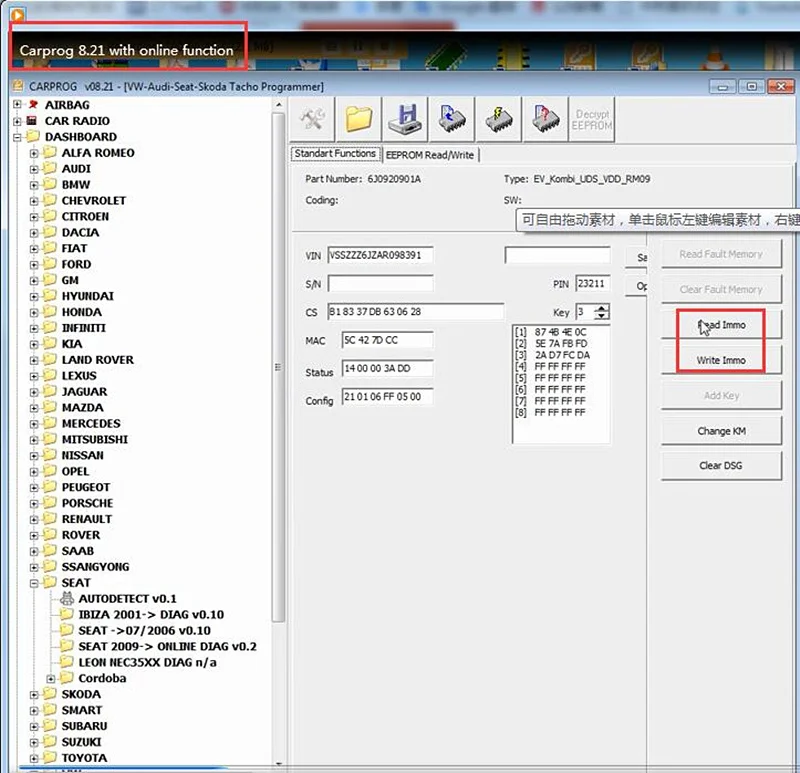The width and height of the screenshot is (800, 773).
Task: Click into the Status value field
Action: pos(387,368)
